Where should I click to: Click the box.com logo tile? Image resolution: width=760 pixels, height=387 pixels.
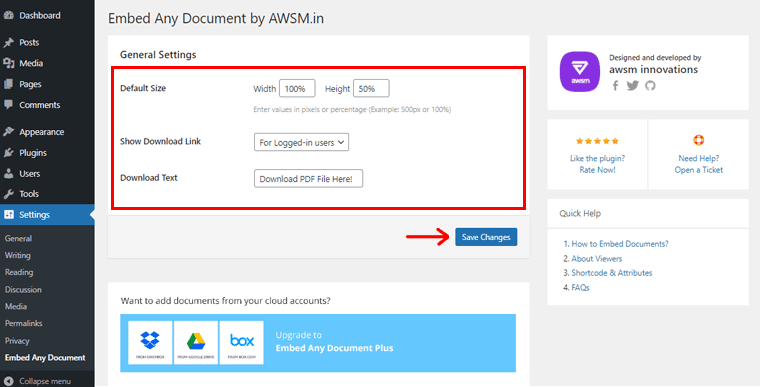[x=241, y=342]
